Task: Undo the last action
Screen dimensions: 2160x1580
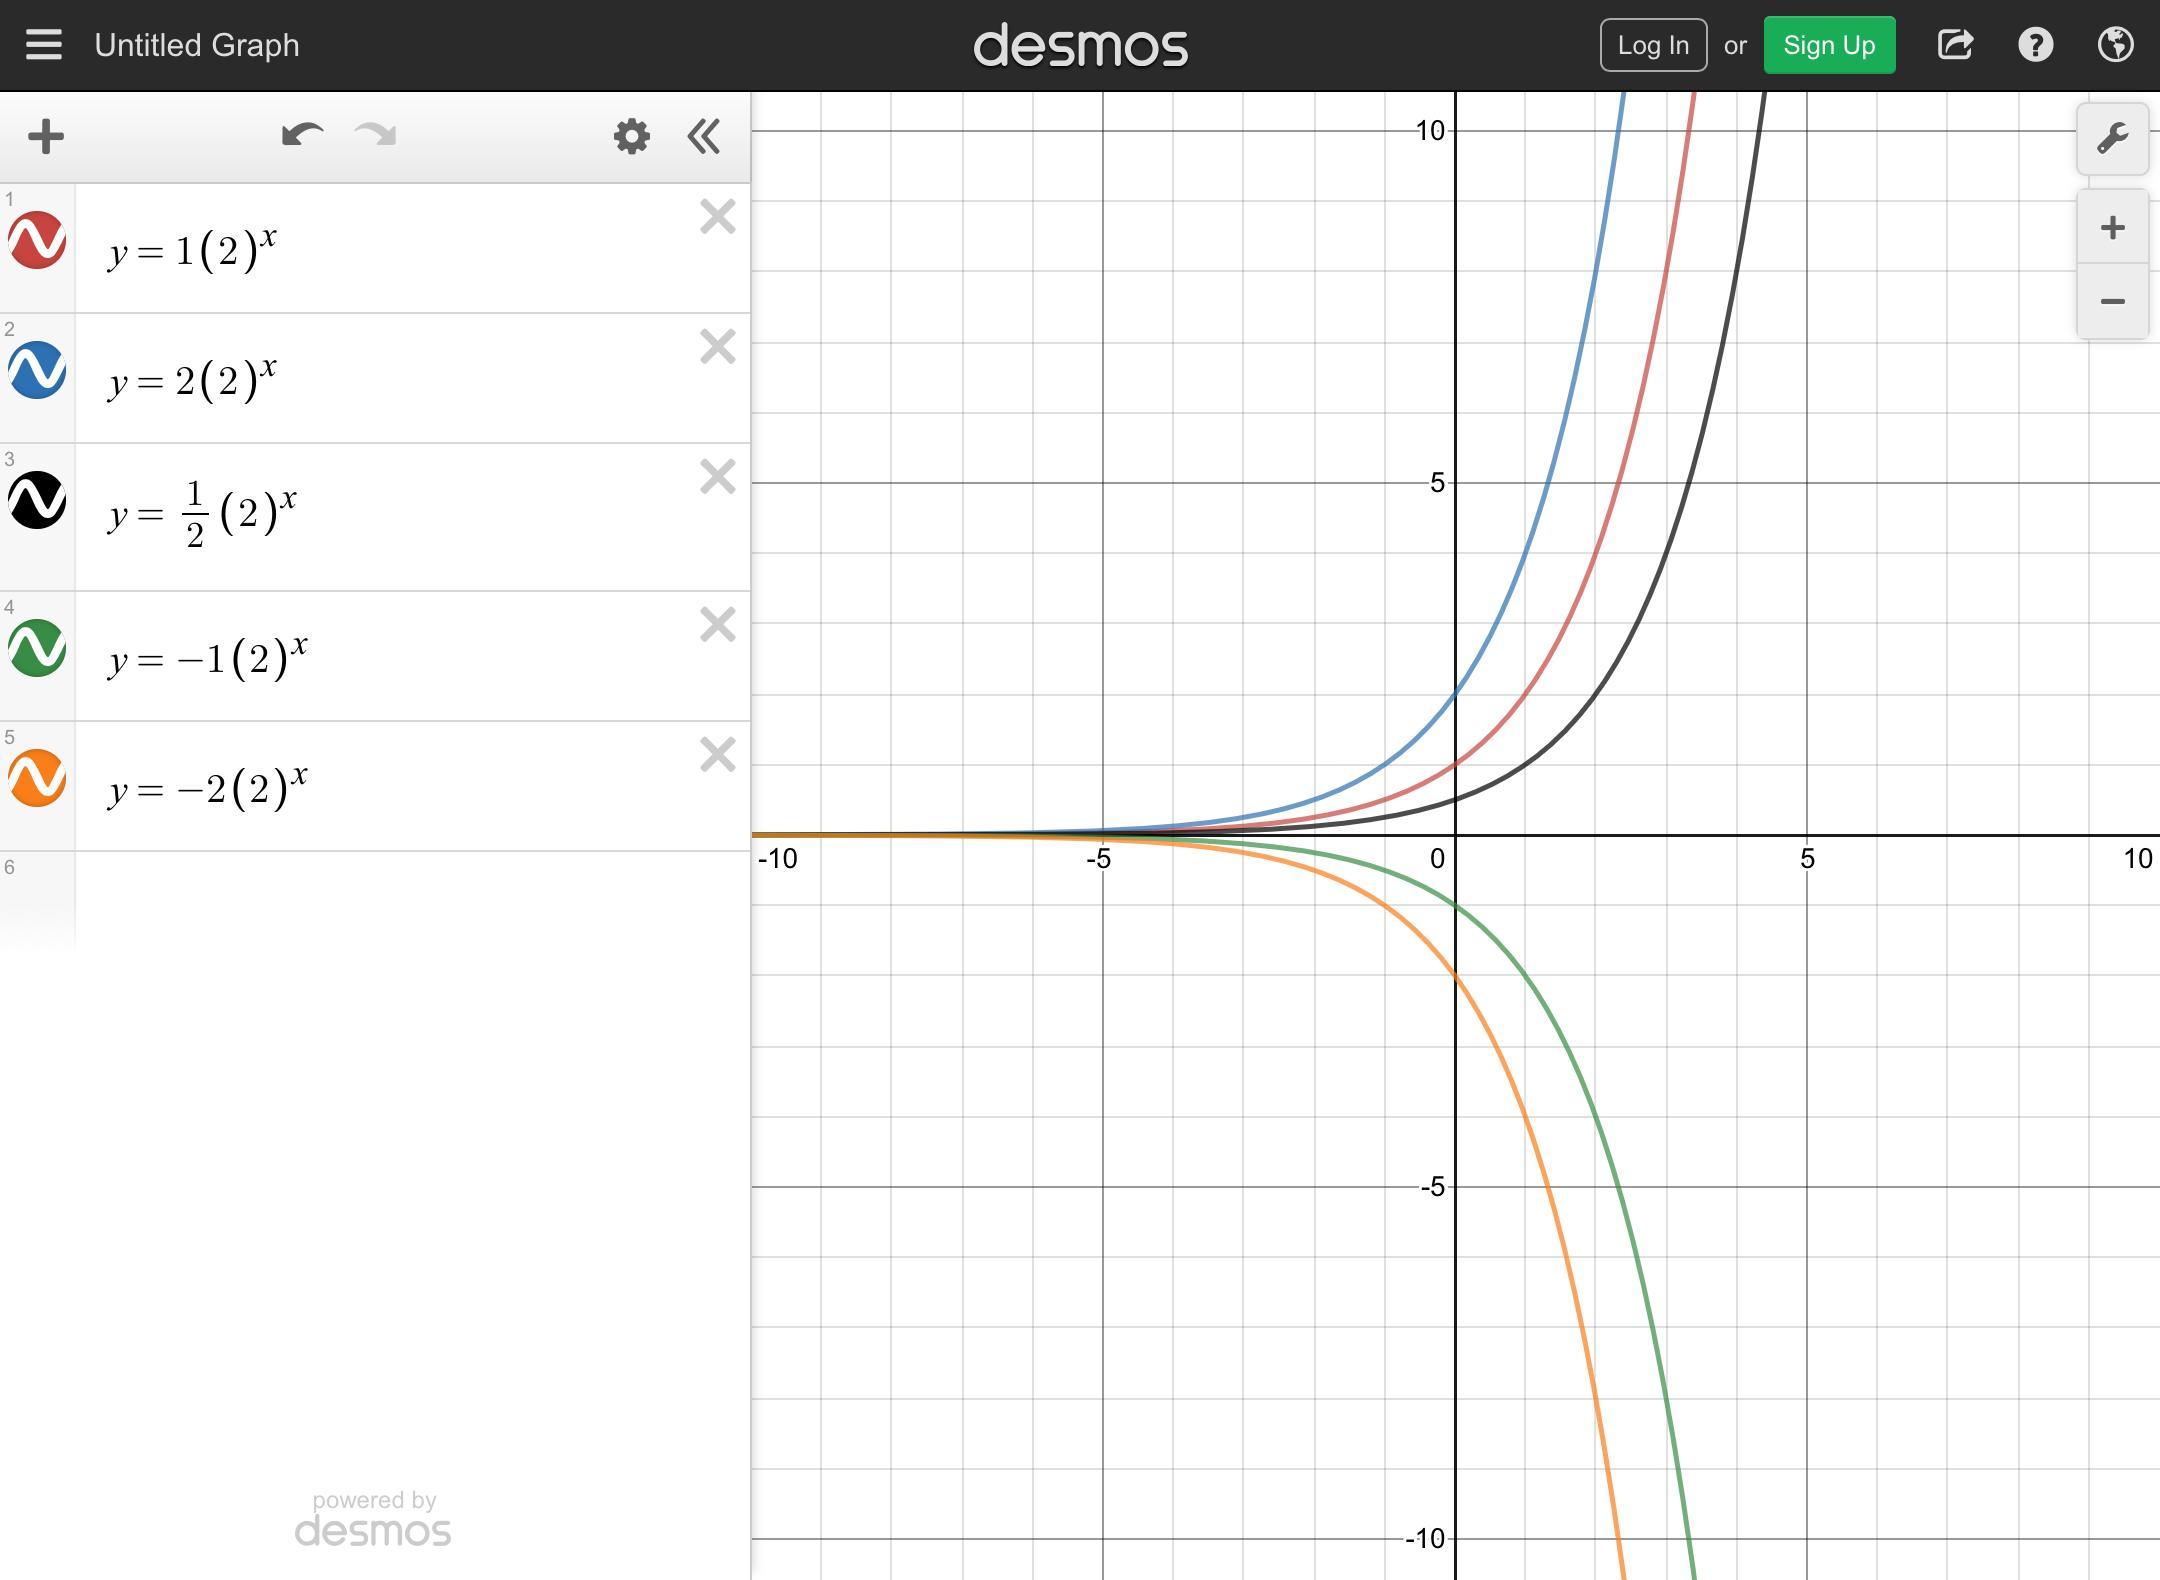Action: (x=302, y=136)
